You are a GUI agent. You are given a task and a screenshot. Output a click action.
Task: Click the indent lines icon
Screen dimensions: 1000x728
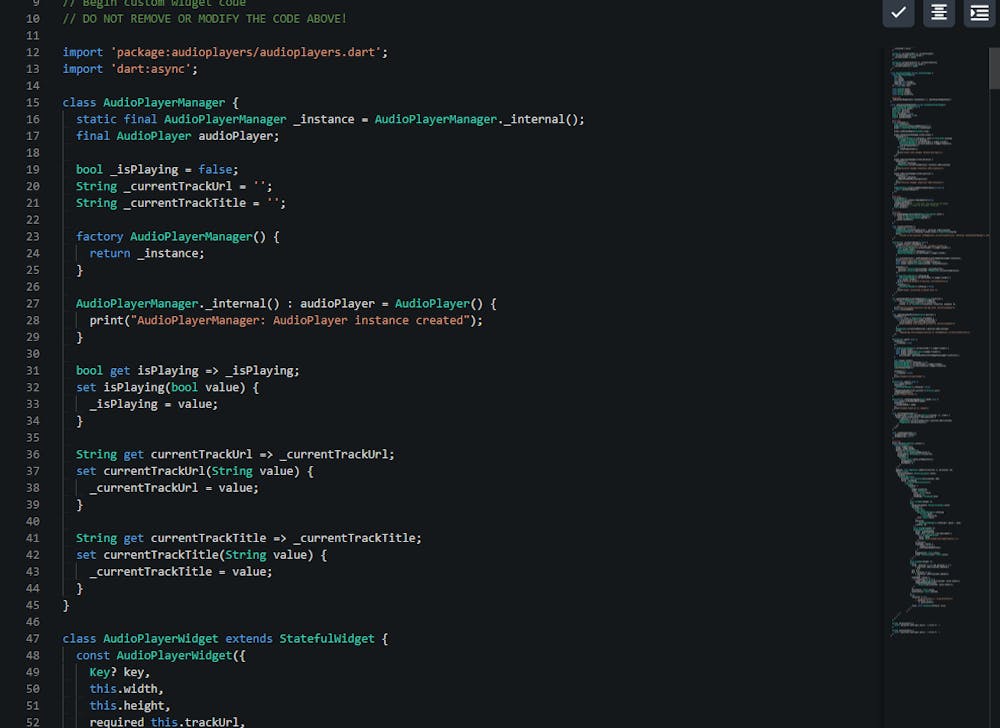980,12
